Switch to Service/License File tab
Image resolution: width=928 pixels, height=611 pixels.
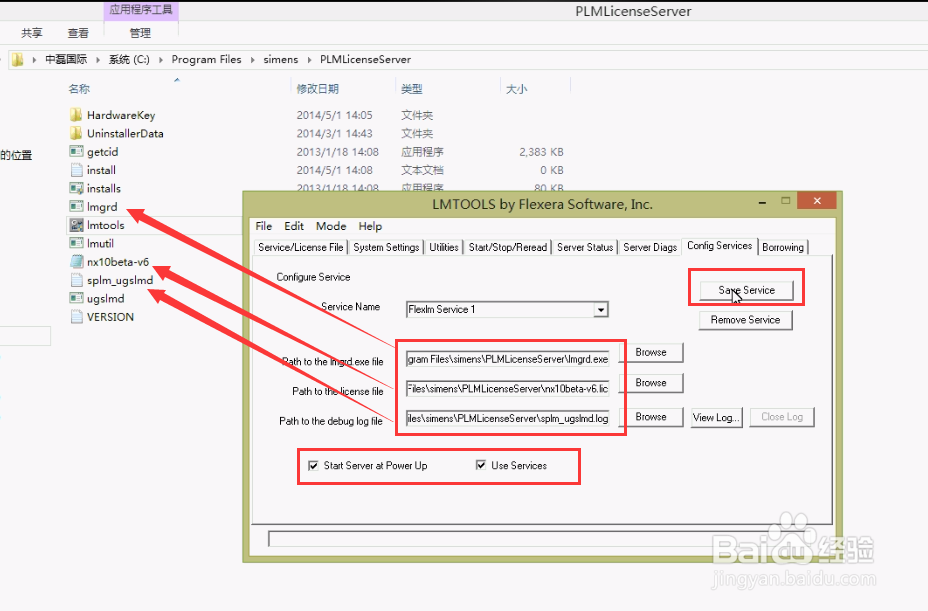[x=301, y=247]
